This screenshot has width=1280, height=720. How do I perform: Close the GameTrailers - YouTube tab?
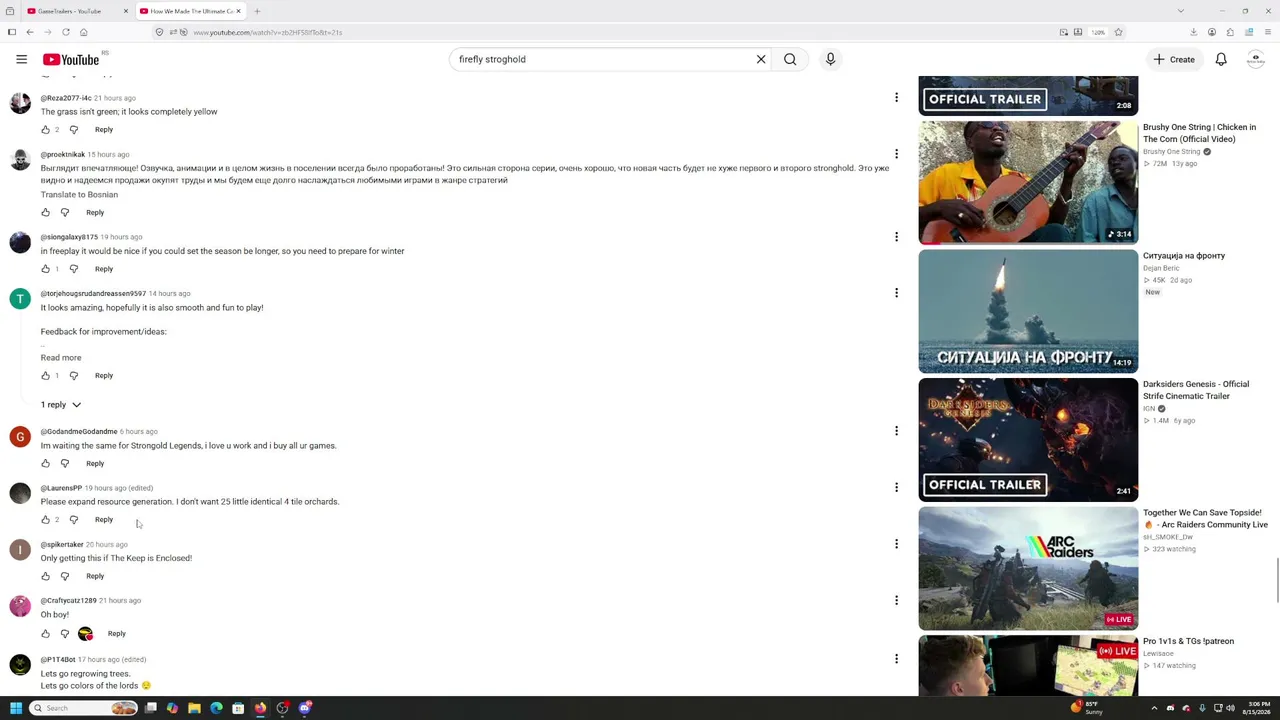[x=125, y=11]
